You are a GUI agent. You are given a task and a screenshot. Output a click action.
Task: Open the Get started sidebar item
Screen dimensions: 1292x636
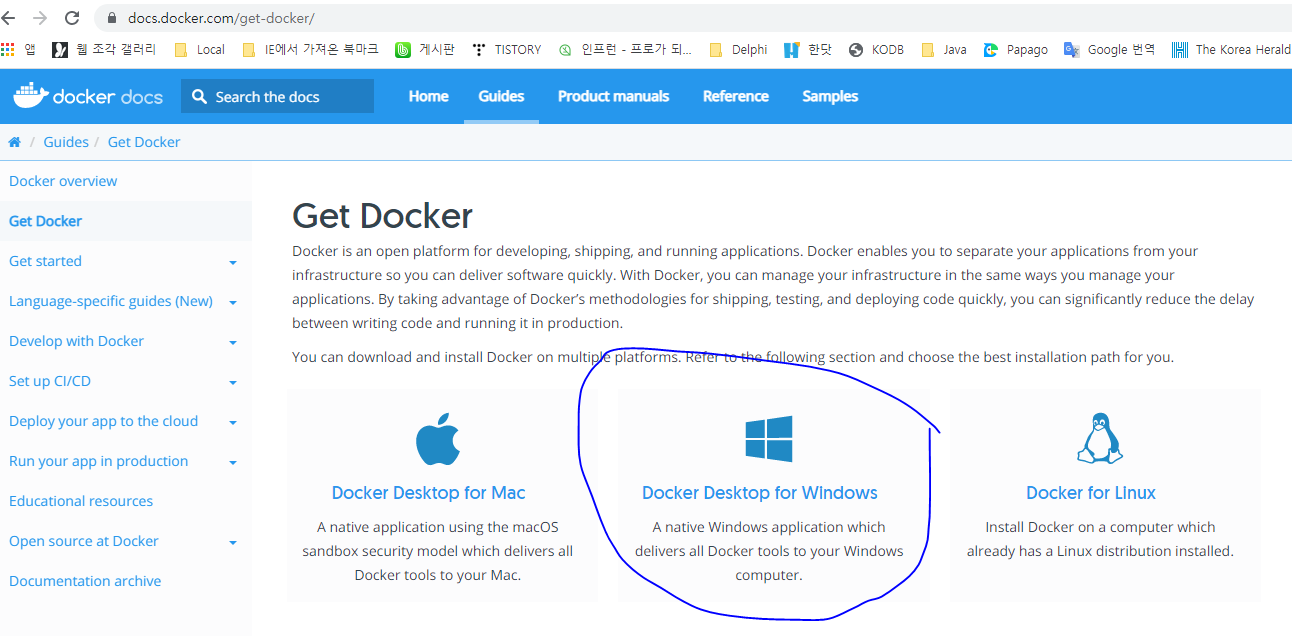tap(45, 261)
